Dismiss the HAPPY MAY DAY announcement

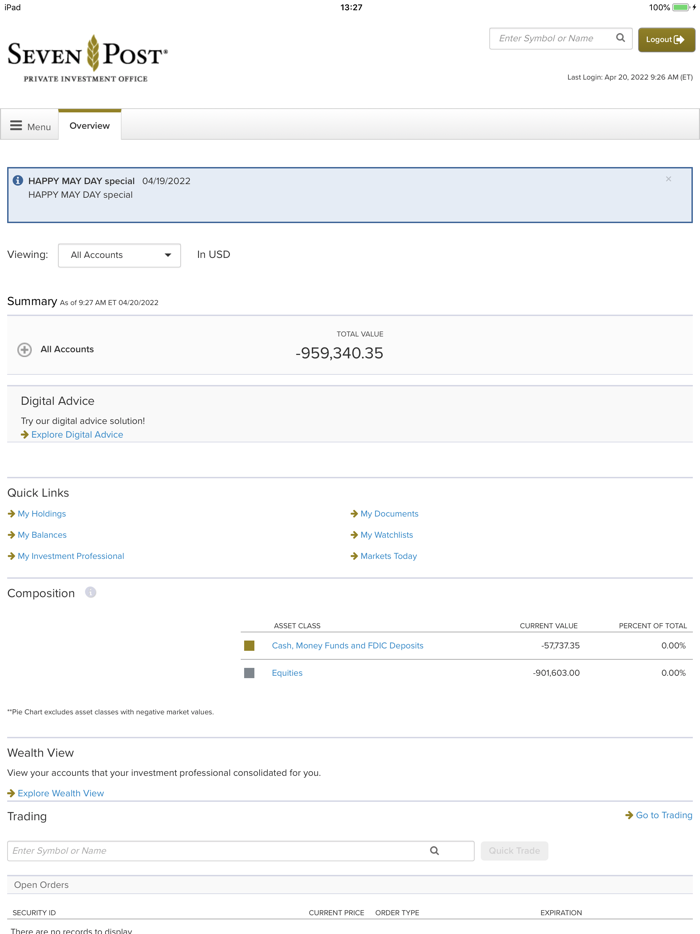tap(668, 178)
